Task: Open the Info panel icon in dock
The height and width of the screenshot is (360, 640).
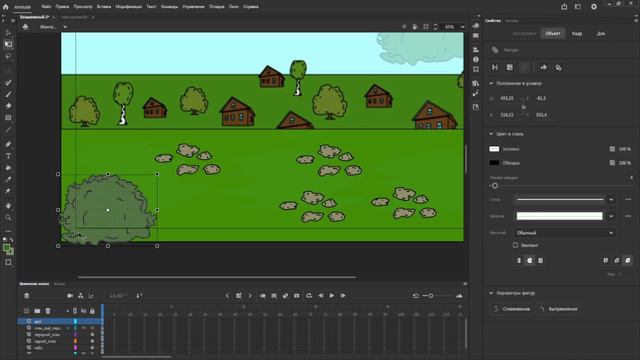Action: [476, 60]
